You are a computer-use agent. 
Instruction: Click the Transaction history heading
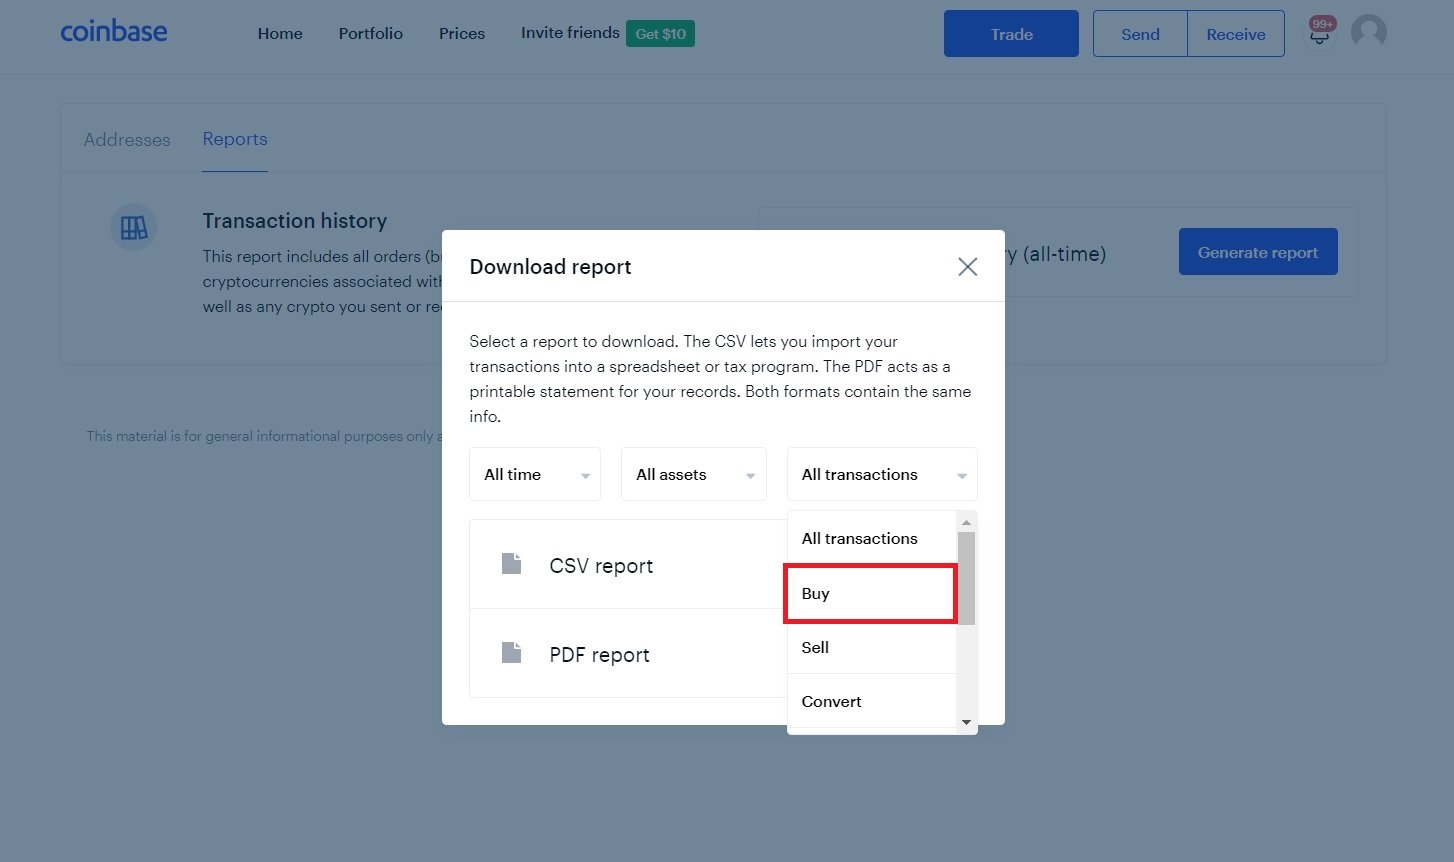[x=295, y=221]
